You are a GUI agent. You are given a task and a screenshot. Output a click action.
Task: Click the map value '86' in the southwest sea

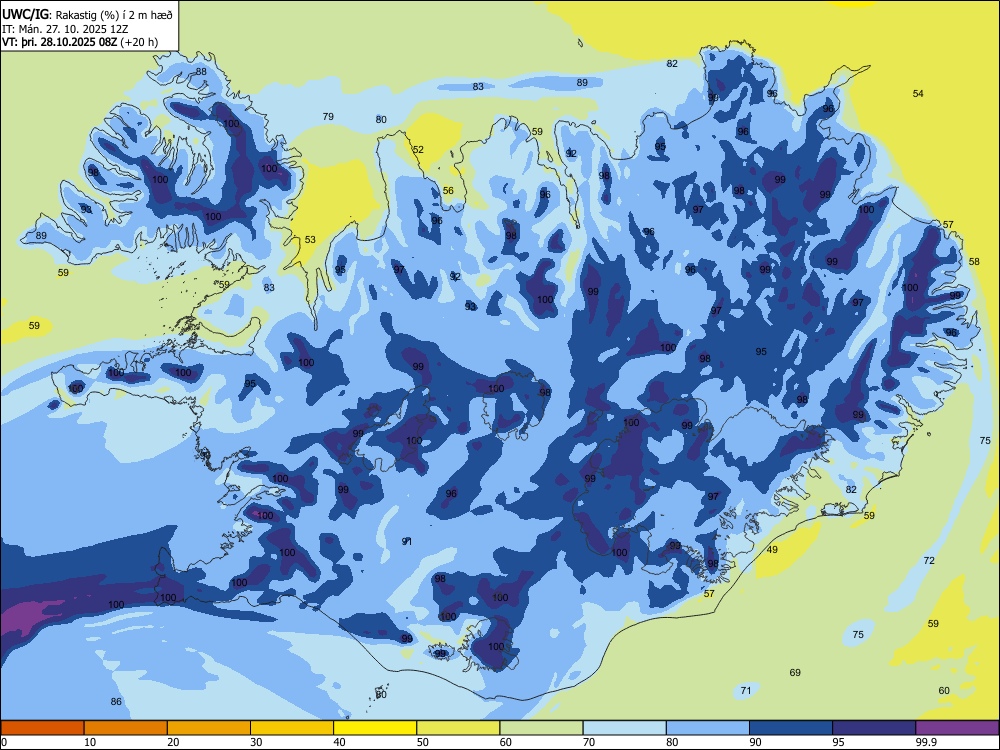coord(115,701)
